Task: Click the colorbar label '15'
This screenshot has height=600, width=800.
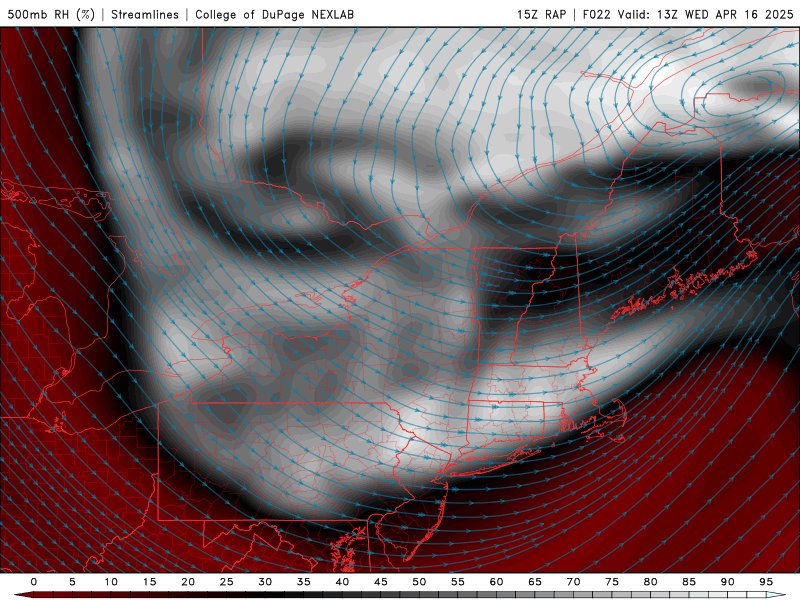Action: point(149,582)
